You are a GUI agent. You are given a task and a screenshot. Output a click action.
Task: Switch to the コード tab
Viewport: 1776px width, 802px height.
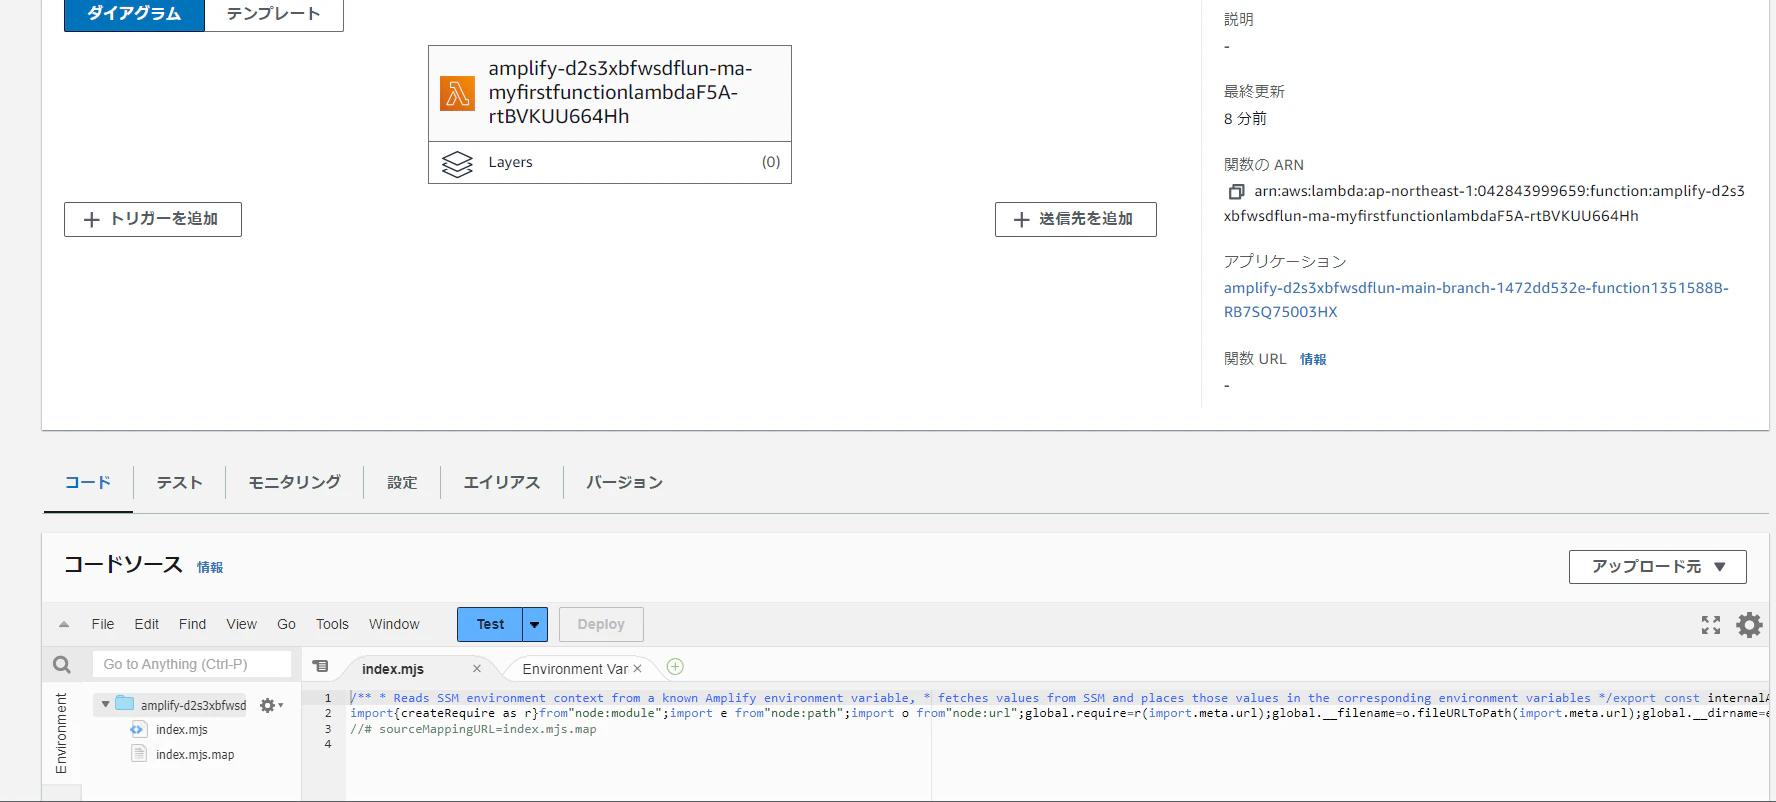(88, 483)
